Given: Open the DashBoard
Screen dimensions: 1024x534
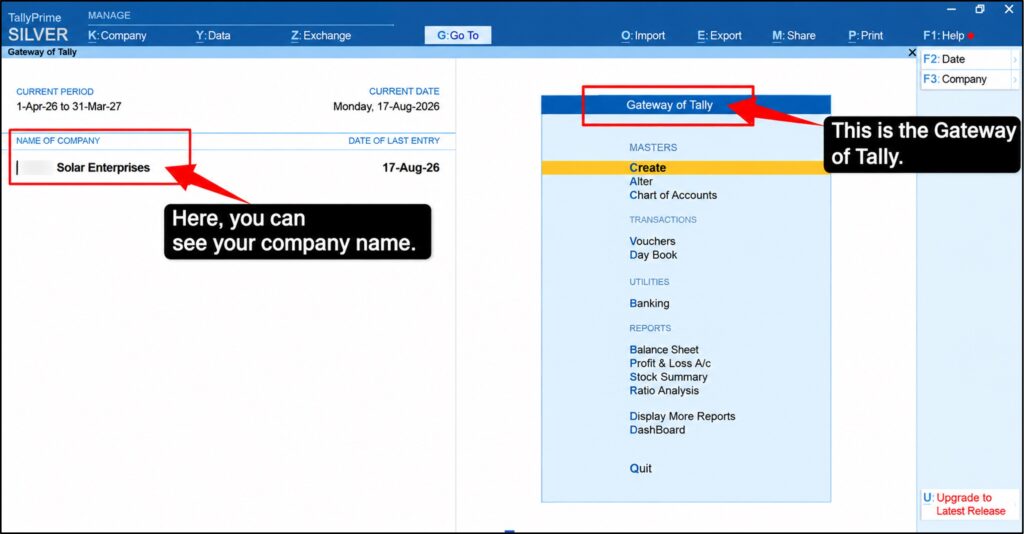Looking at the screenshot, I should tap(657, 430).
